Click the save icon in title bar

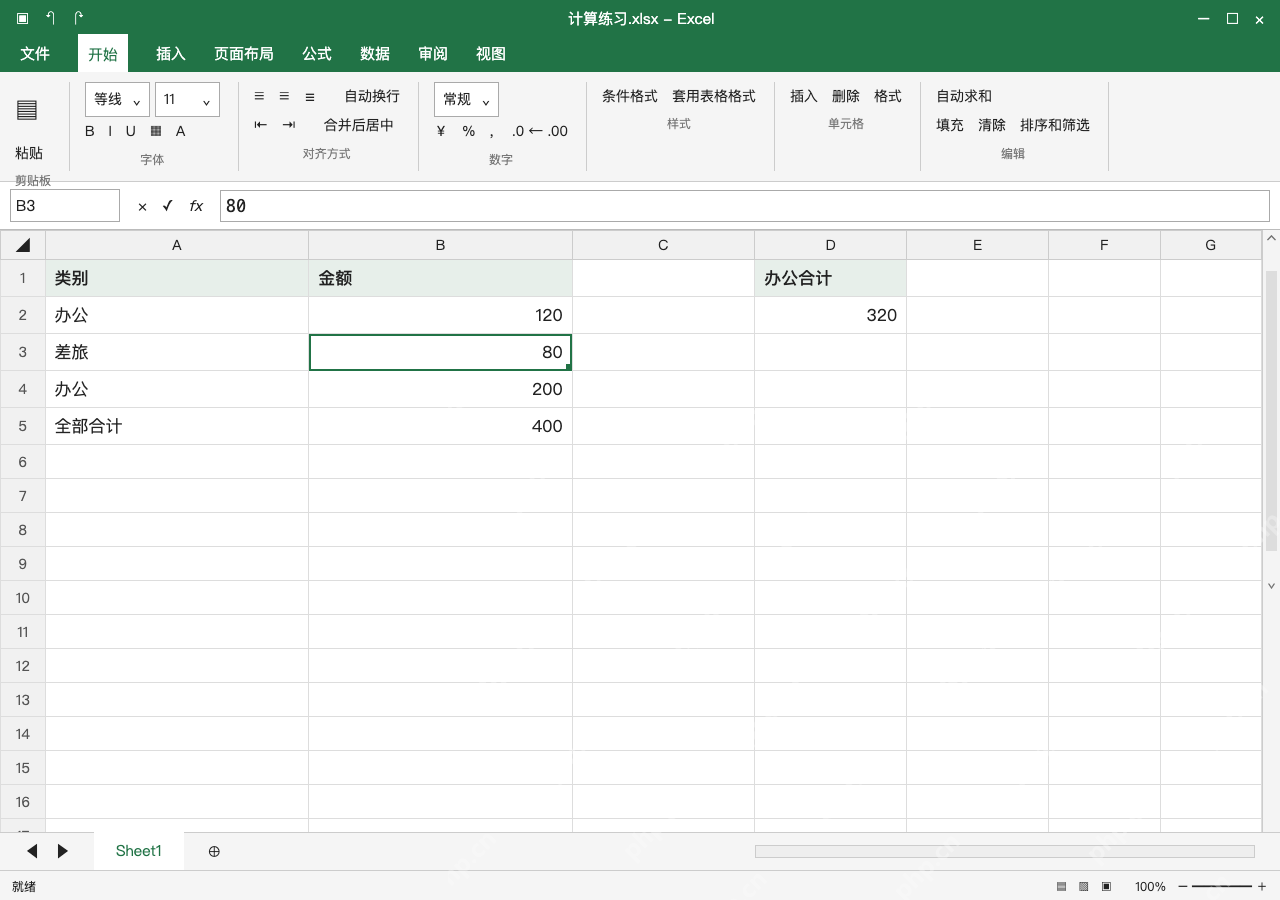click(x=22, y=18)
